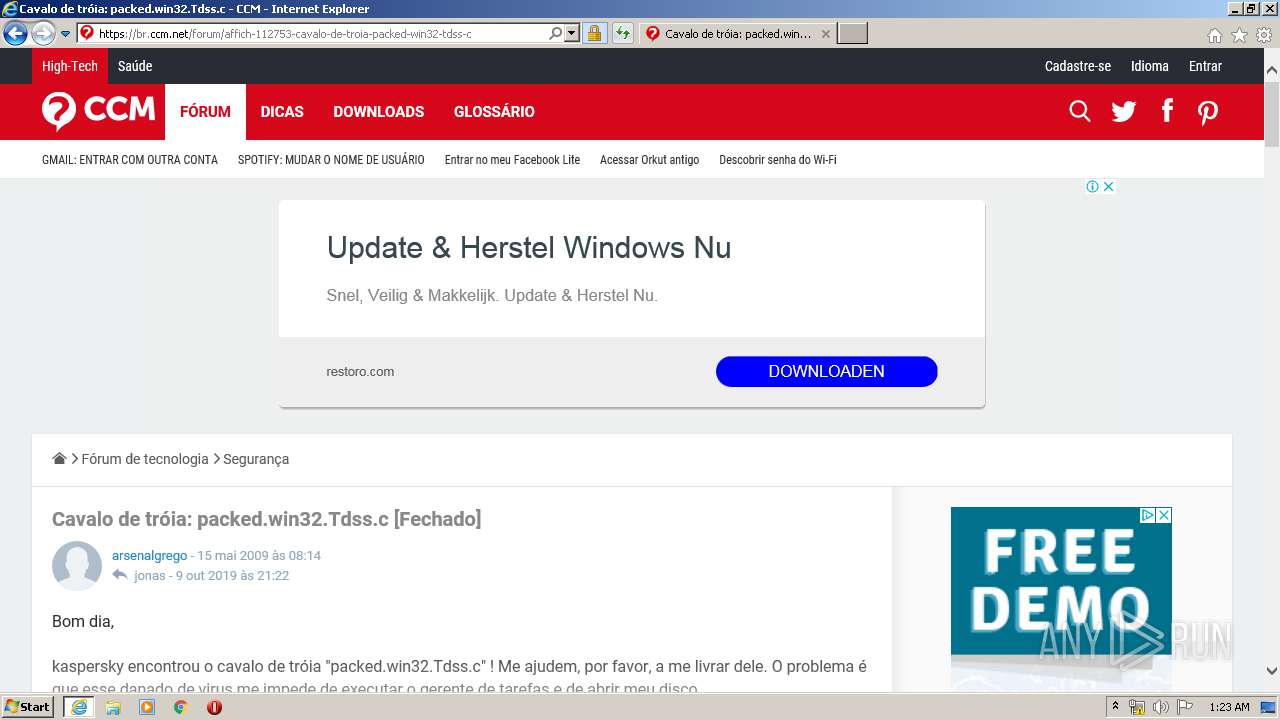The width and height of the screenshot is (1280, 720).
Task: Click the thread title 'Cavalo de tróia: packed.win32.Tdss.c'
Action: [x=220, y=519]
